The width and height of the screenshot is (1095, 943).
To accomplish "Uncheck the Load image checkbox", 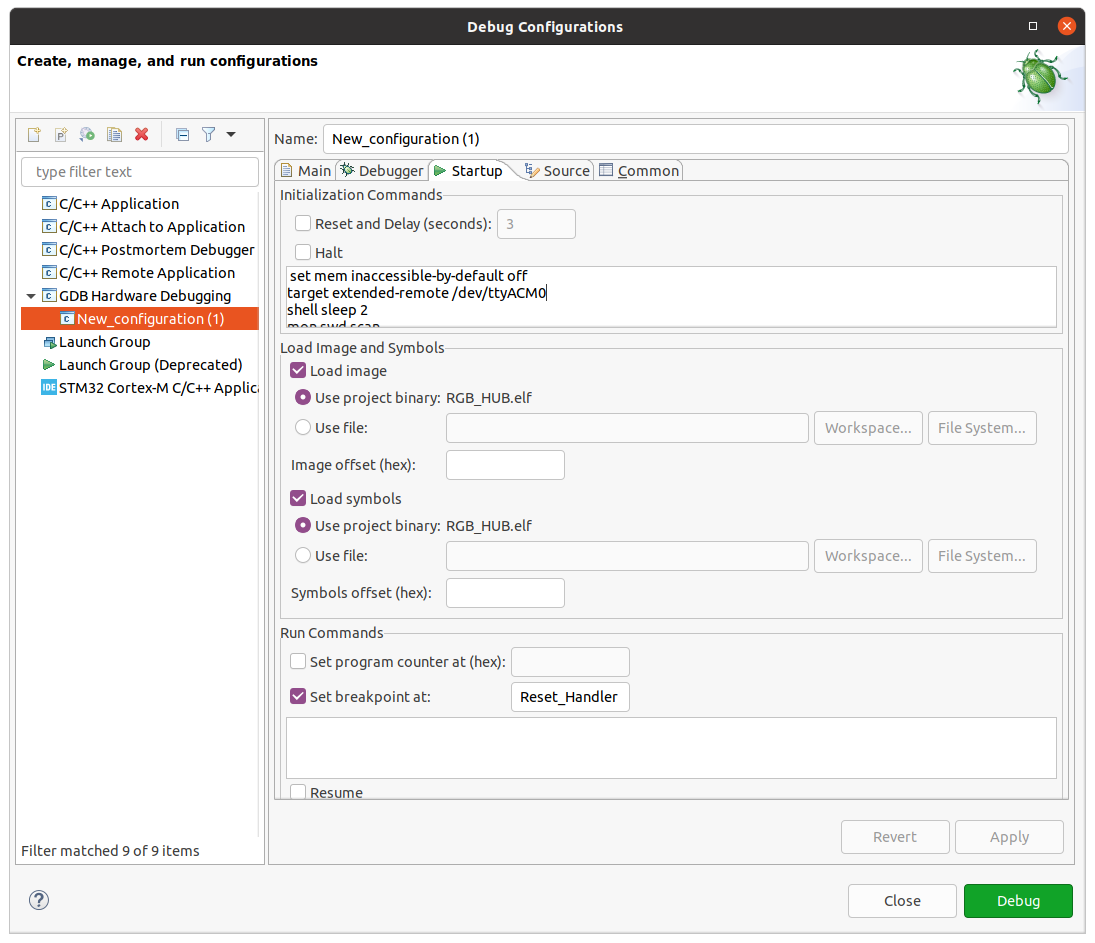I will click(x=298, y=371).
